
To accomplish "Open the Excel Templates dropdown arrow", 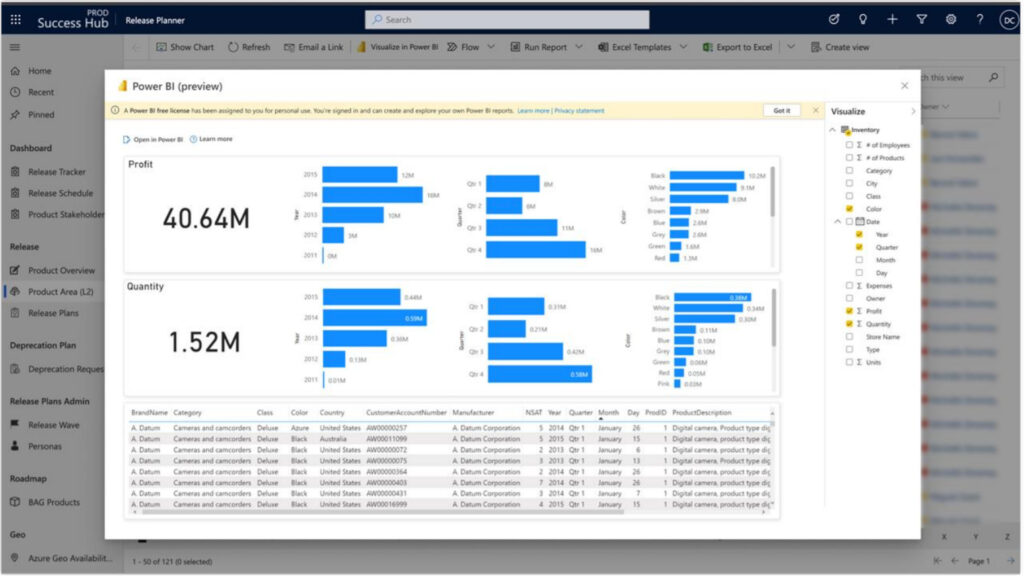I will (683, 47).
